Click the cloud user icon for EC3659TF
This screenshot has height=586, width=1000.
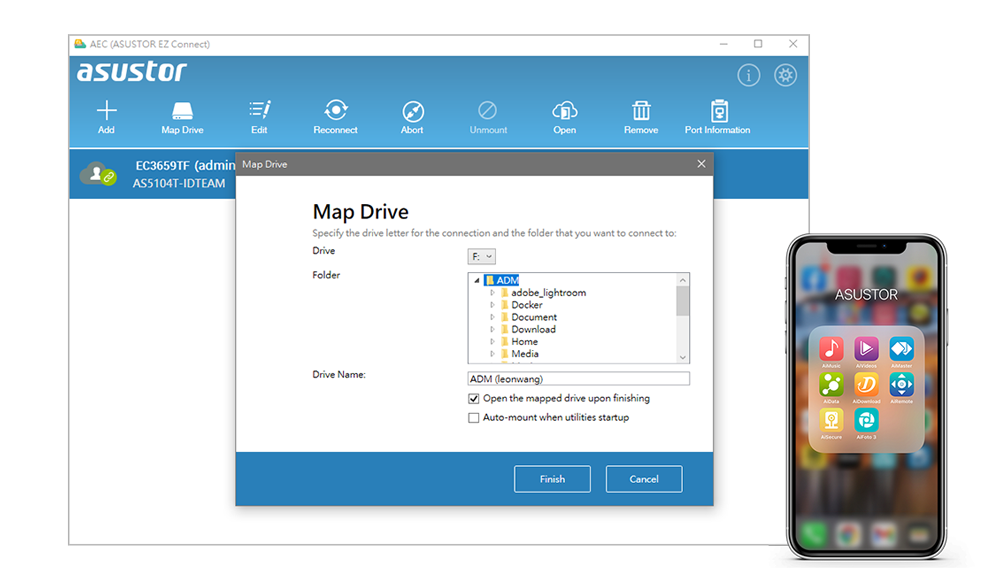click(x=98, y=173)
